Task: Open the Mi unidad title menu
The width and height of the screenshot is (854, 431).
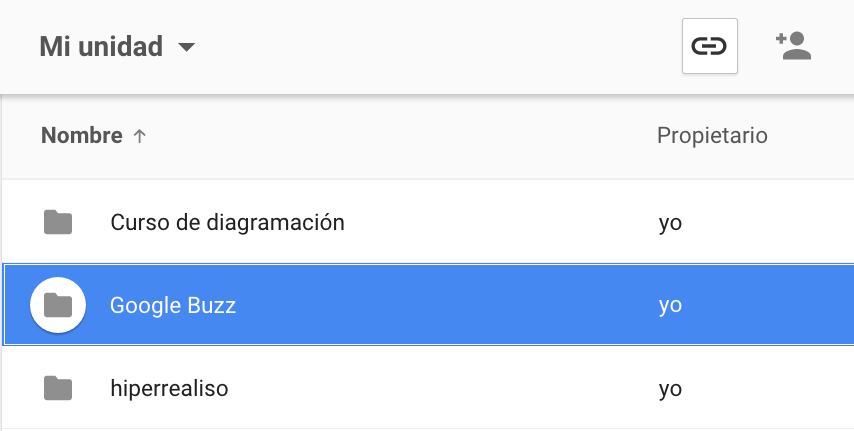Action: (x=101, y=47)
